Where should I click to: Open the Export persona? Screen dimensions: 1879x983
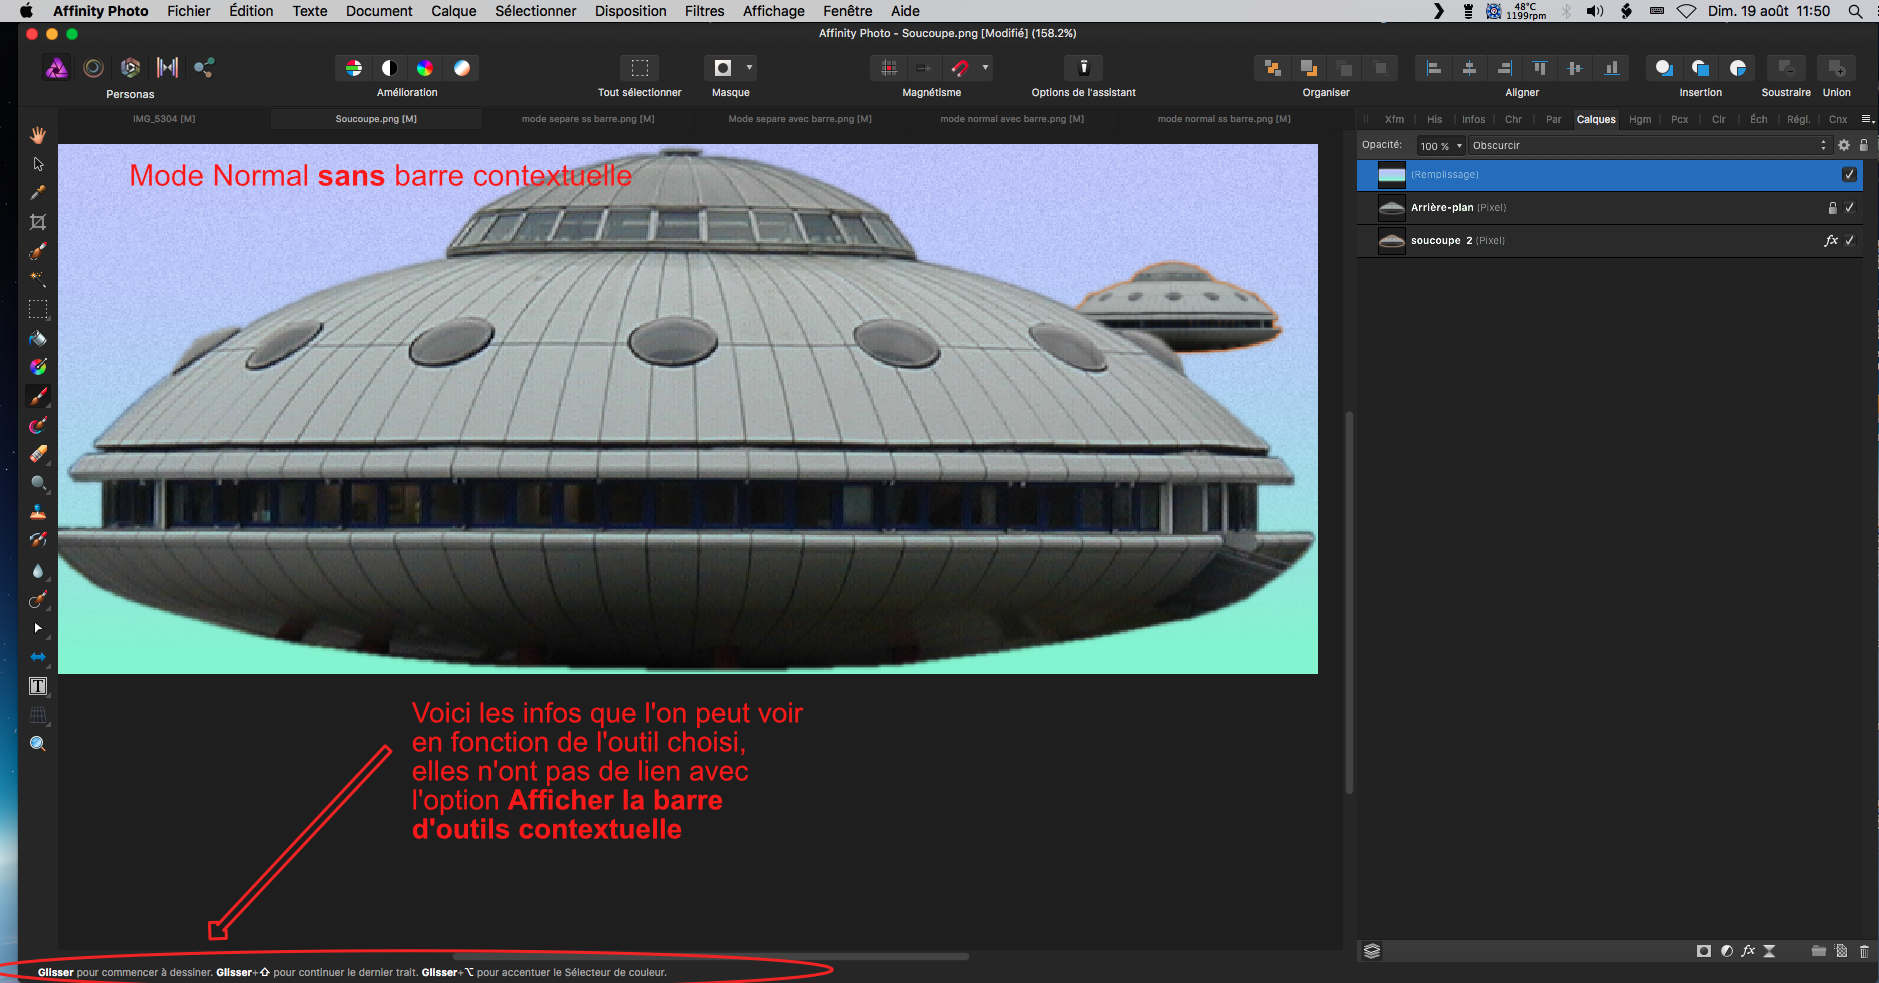click(204, 67)
